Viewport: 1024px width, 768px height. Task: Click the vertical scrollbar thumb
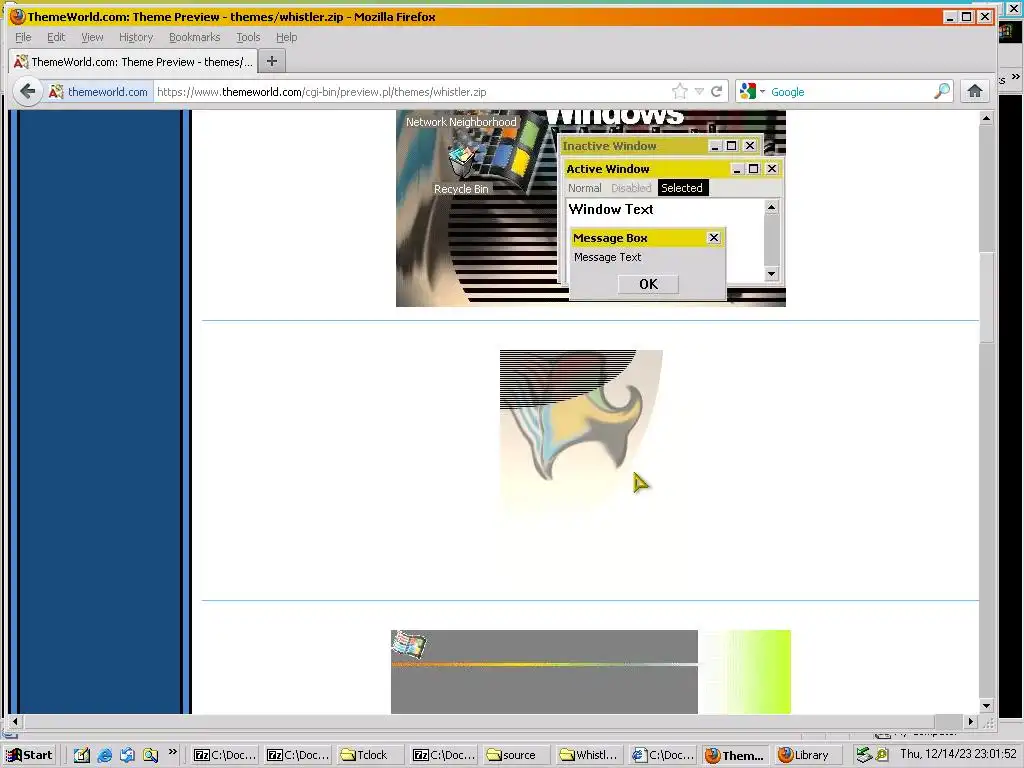[986, 296]
